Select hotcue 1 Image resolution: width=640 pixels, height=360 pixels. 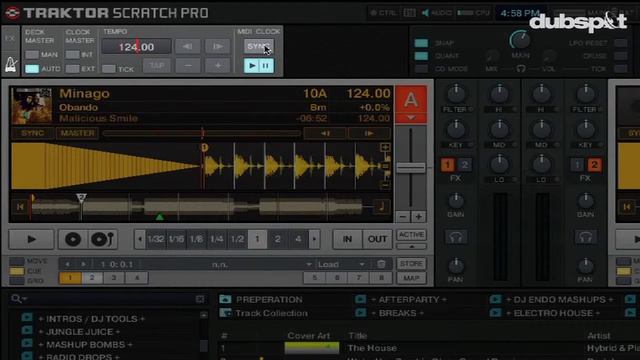(x=70, y=278)
